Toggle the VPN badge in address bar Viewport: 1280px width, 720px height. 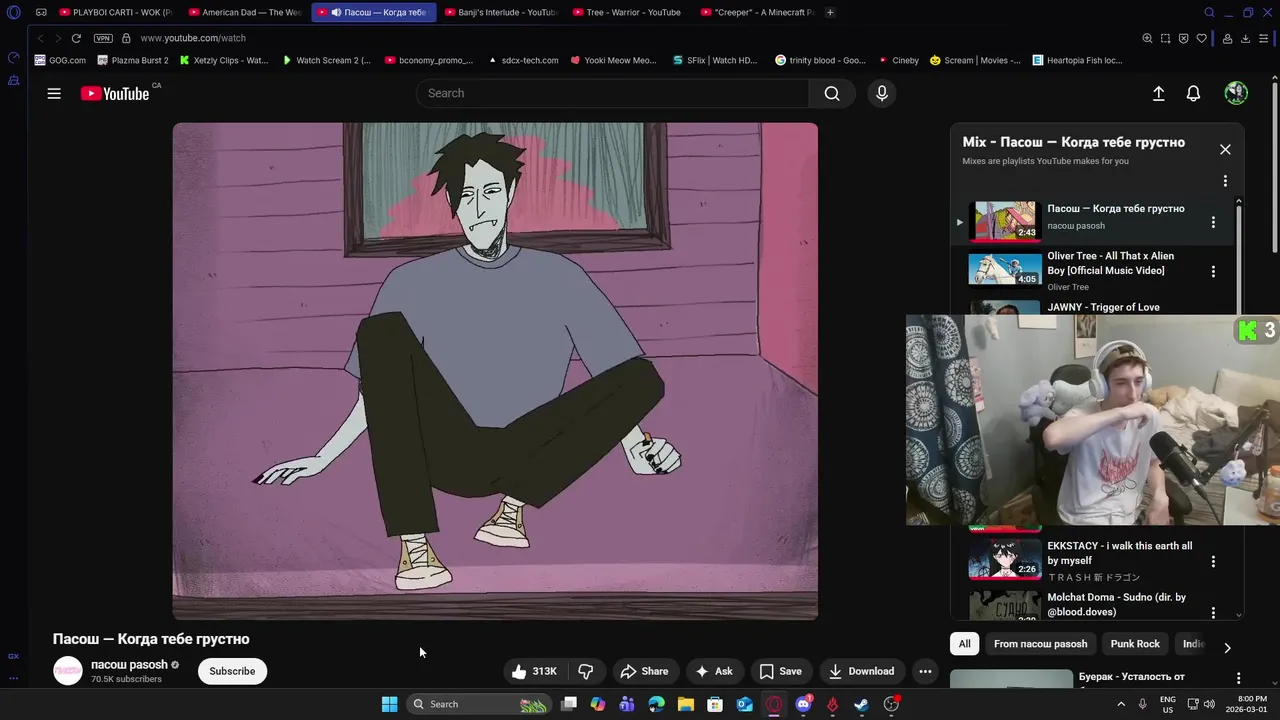103,38
